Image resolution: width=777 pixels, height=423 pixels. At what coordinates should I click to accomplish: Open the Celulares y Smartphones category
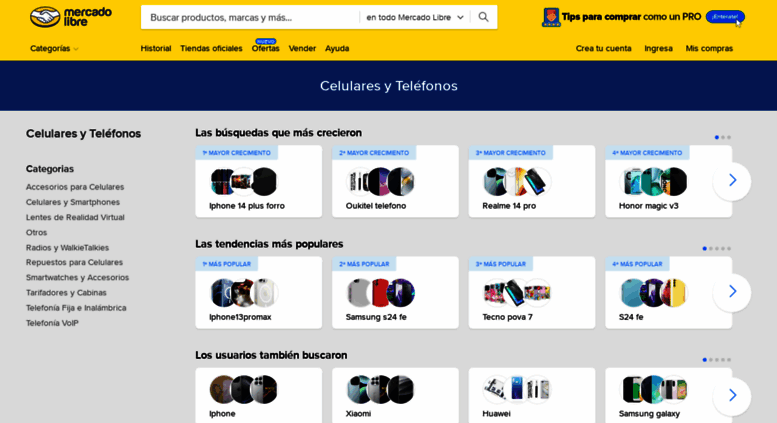[x=73, y=202]
